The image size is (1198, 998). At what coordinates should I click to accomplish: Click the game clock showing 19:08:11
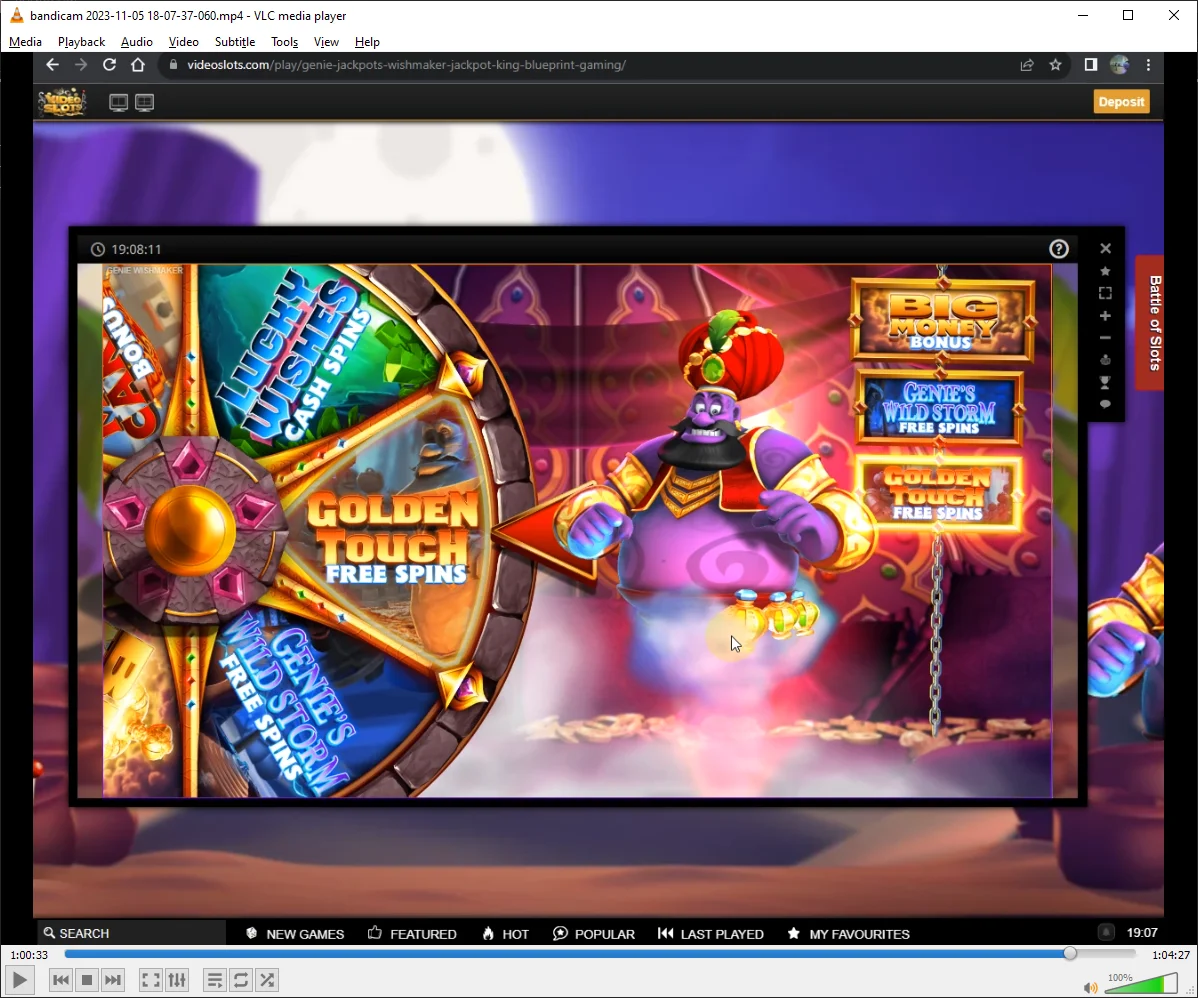tap(126, 249)
